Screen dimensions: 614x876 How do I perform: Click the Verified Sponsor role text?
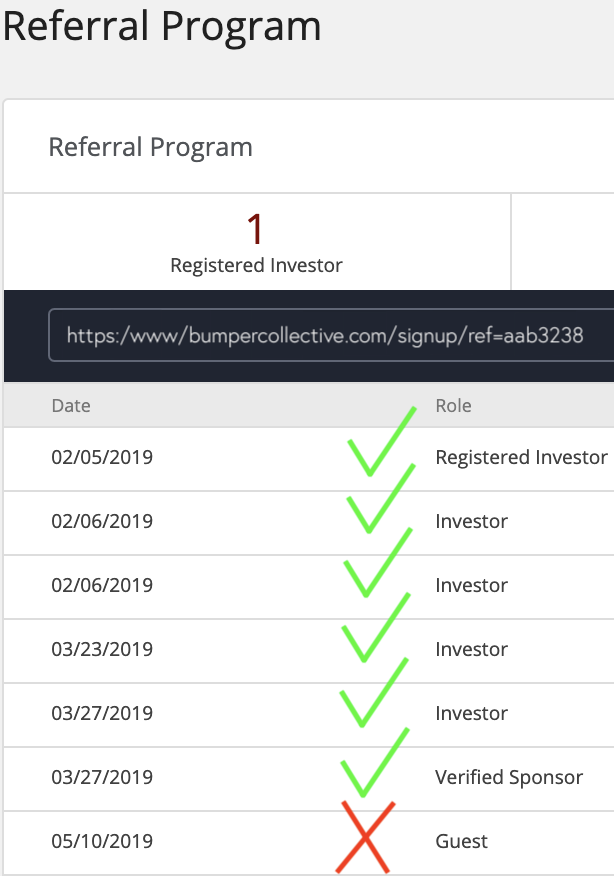click(x=509, y=777)
